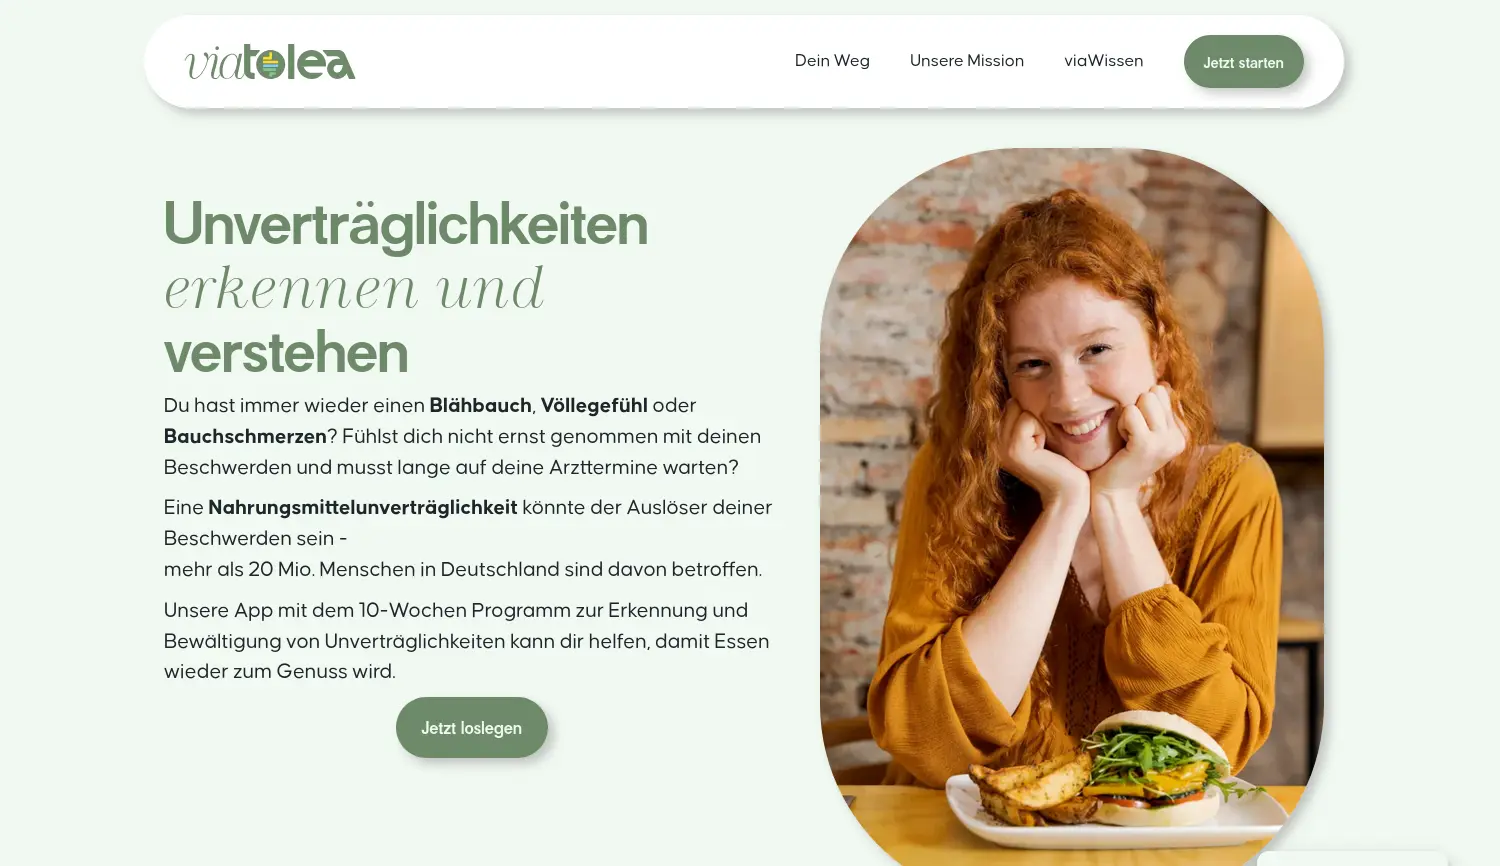Click the burger in the hero photo
The image size is (1500, 866).
point(1160,768)
